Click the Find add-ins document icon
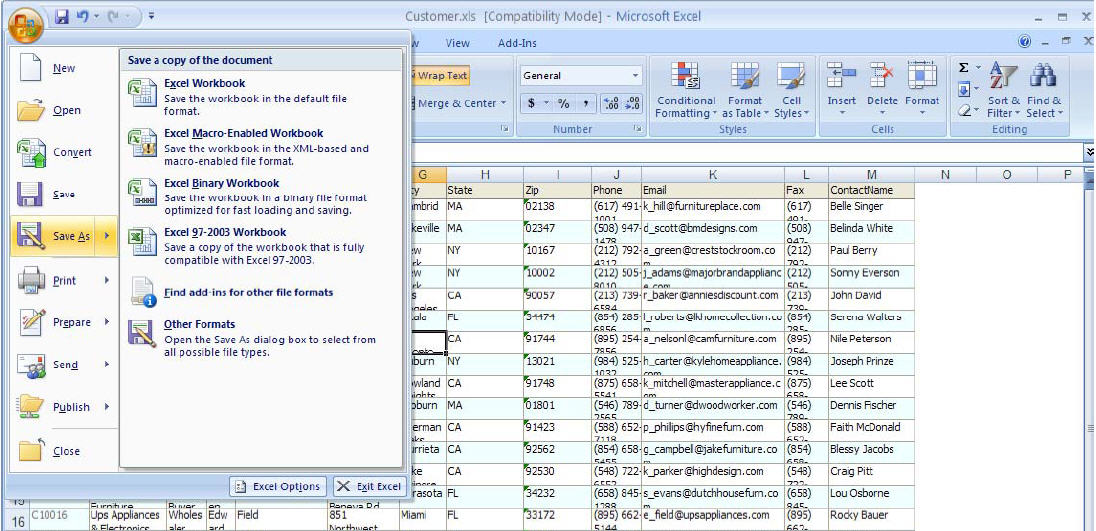1096x531 pixels. (143, 292)
